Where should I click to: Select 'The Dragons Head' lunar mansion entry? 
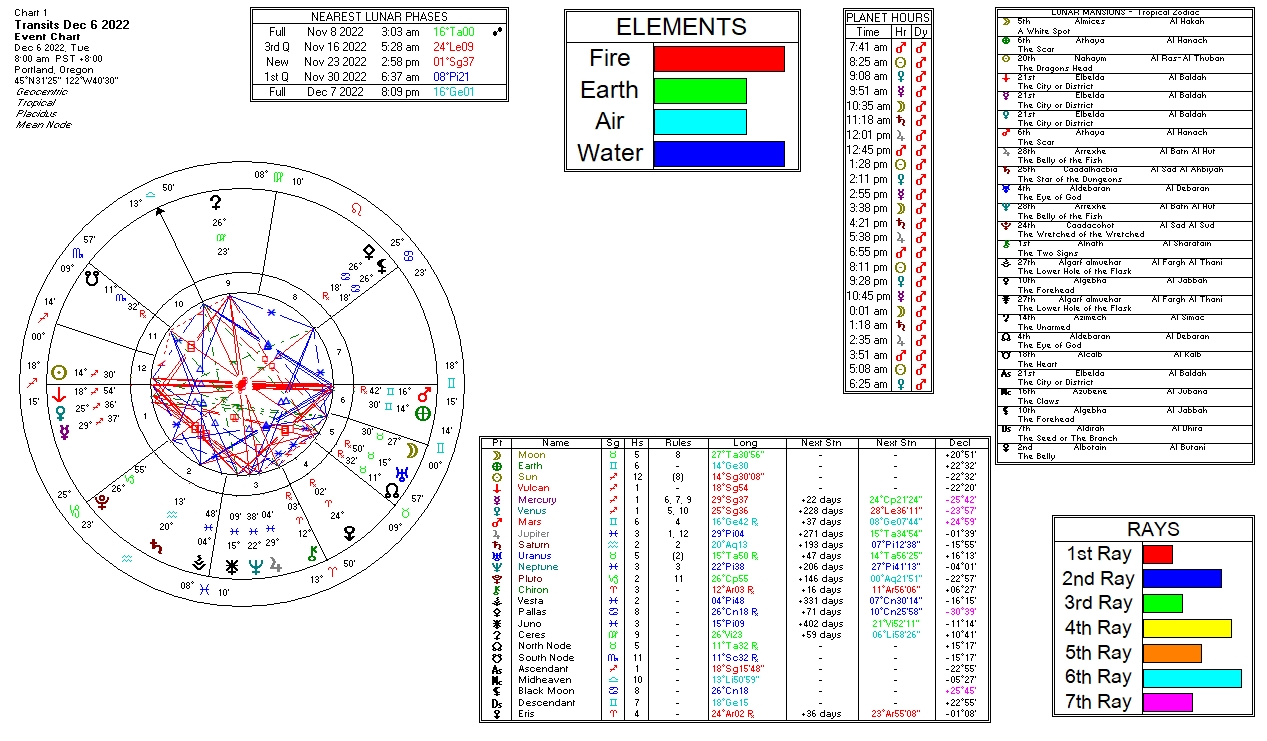point(1056,68)
